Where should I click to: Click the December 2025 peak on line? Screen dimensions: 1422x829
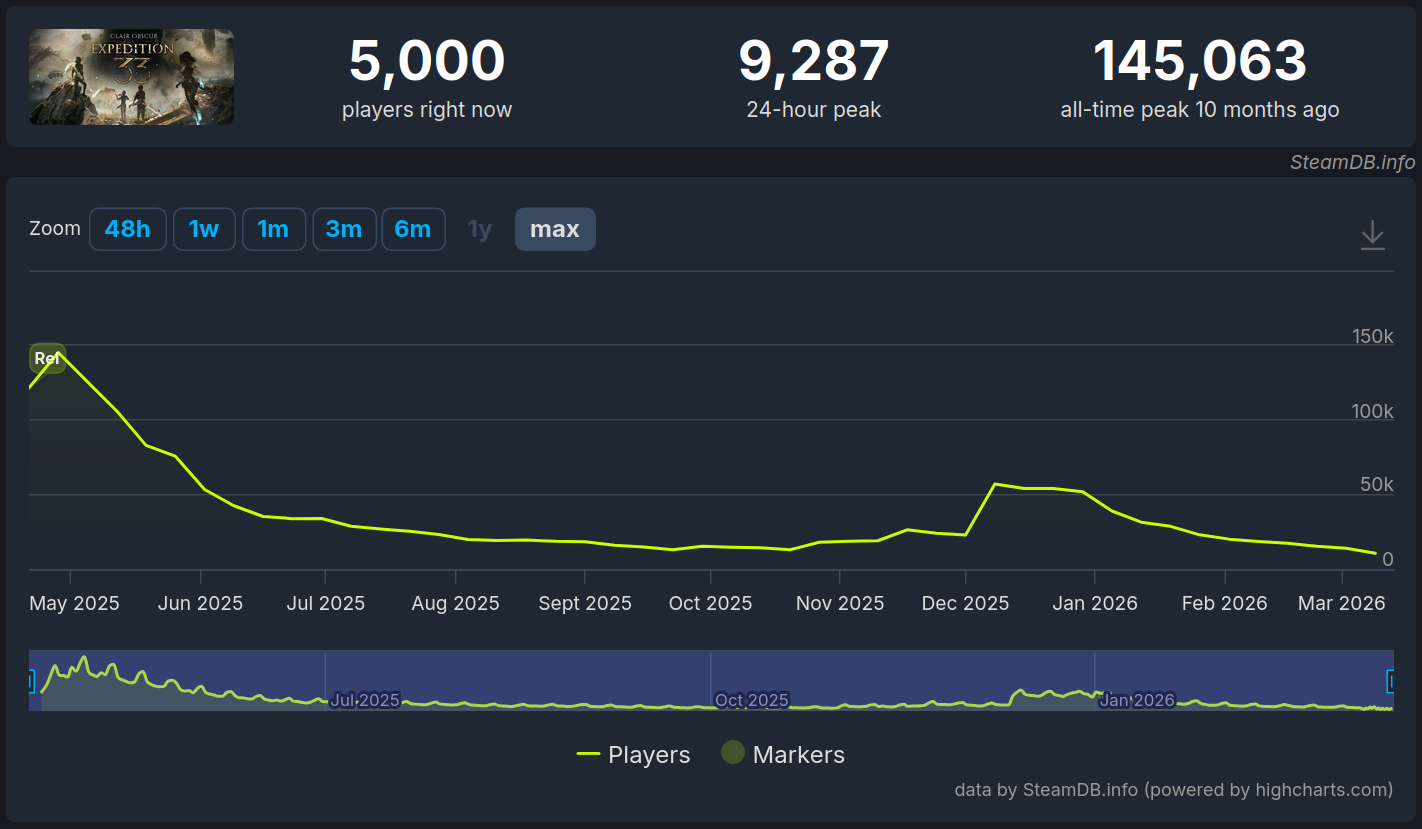pyautogui.click(x=994, y=484)
